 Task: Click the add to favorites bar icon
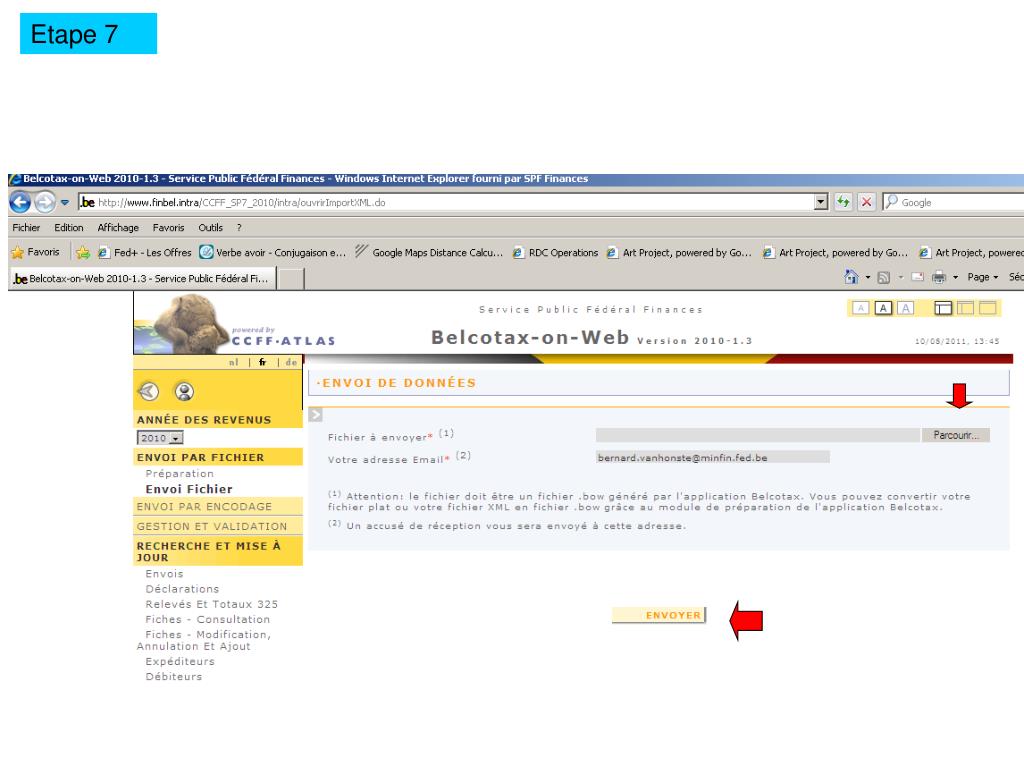click(82, 252)
